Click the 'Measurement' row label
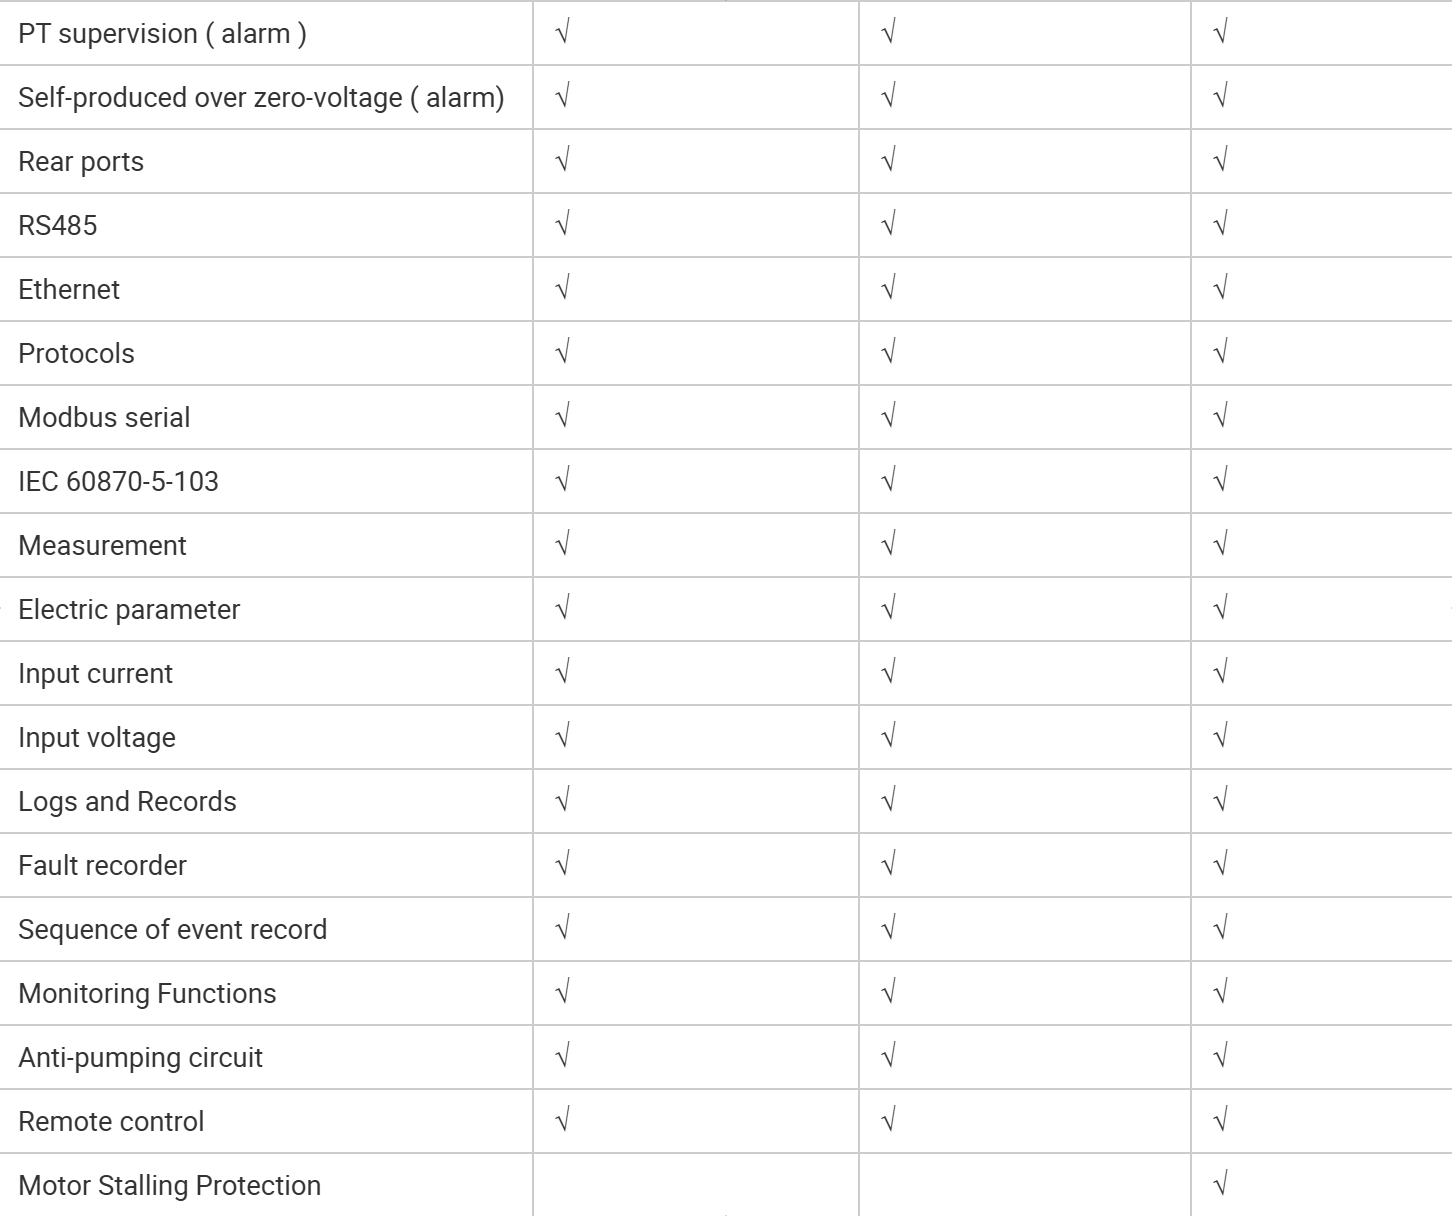1452x1216 pixels. tap(102, 546)
